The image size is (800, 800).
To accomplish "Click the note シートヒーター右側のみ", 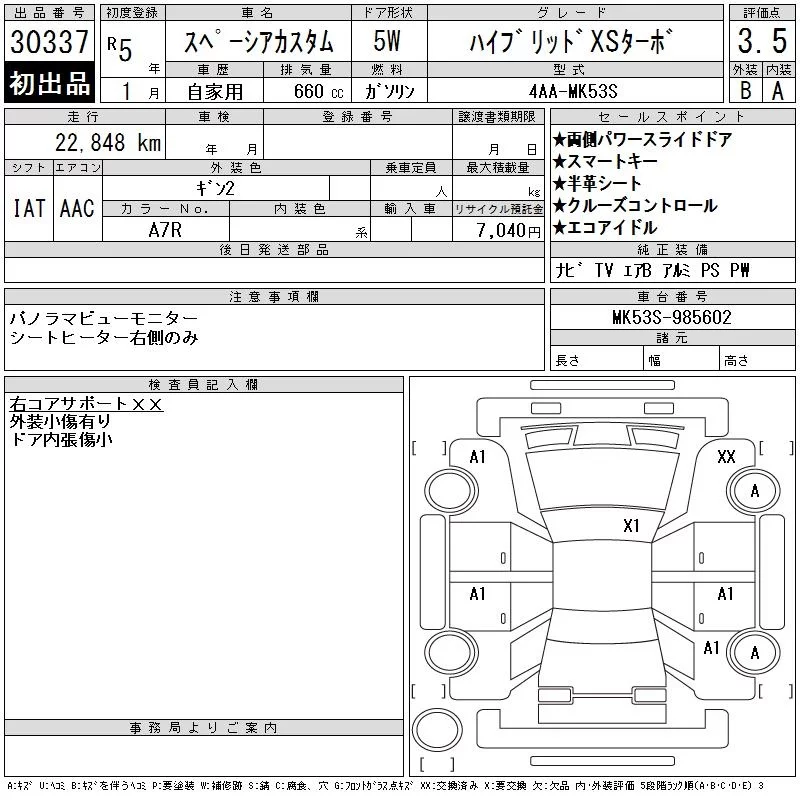I will click(x=104, y=338).
